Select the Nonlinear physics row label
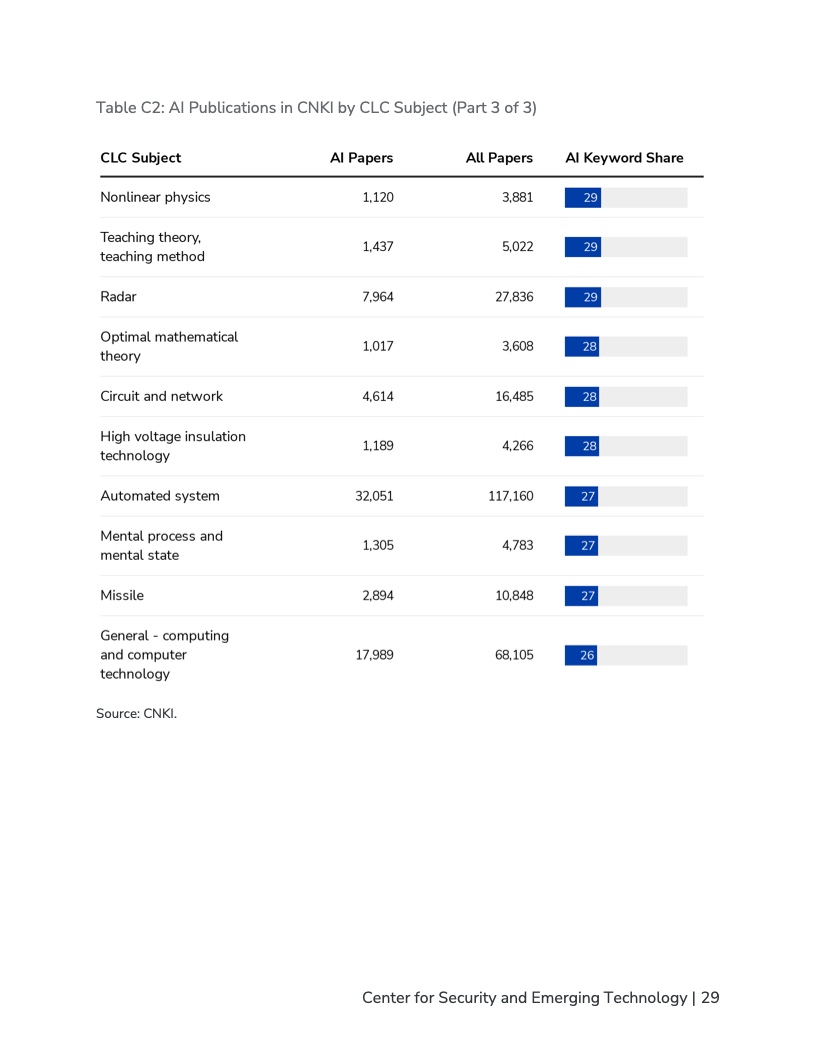This screenshot has width=816, height=1056. tap(156, 197)
